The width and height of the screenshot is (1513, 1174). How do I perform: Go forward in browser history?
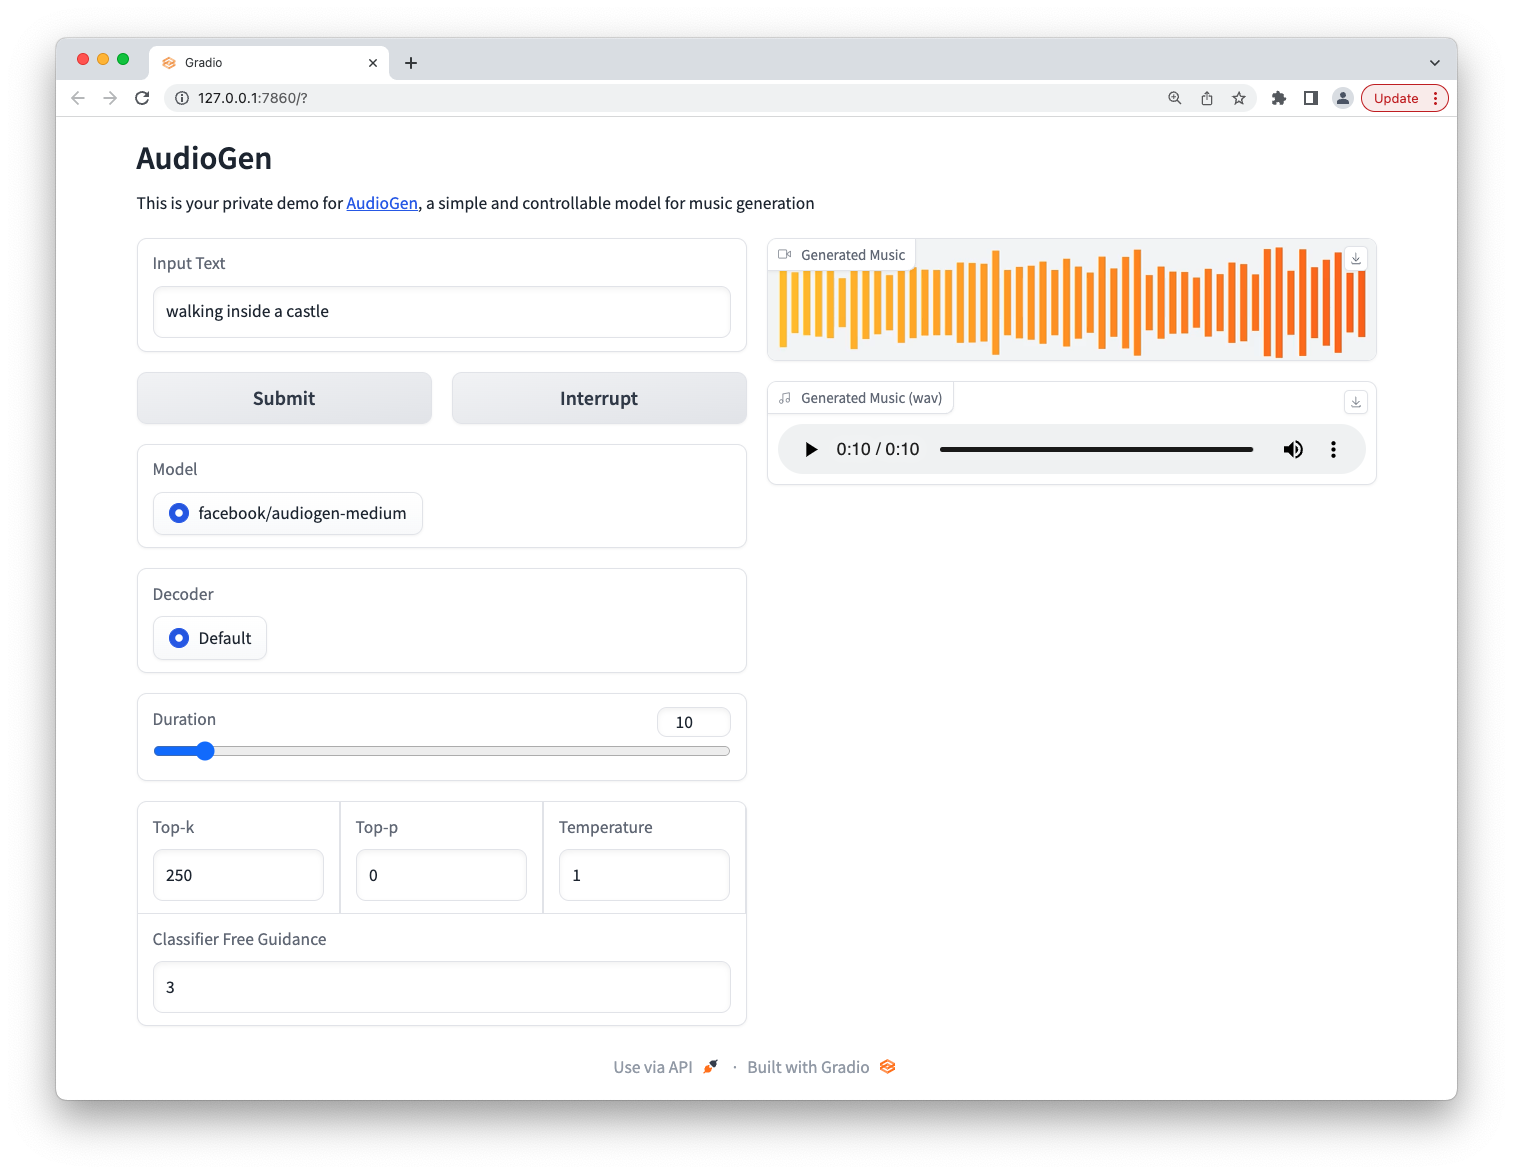tap(110, 98)
